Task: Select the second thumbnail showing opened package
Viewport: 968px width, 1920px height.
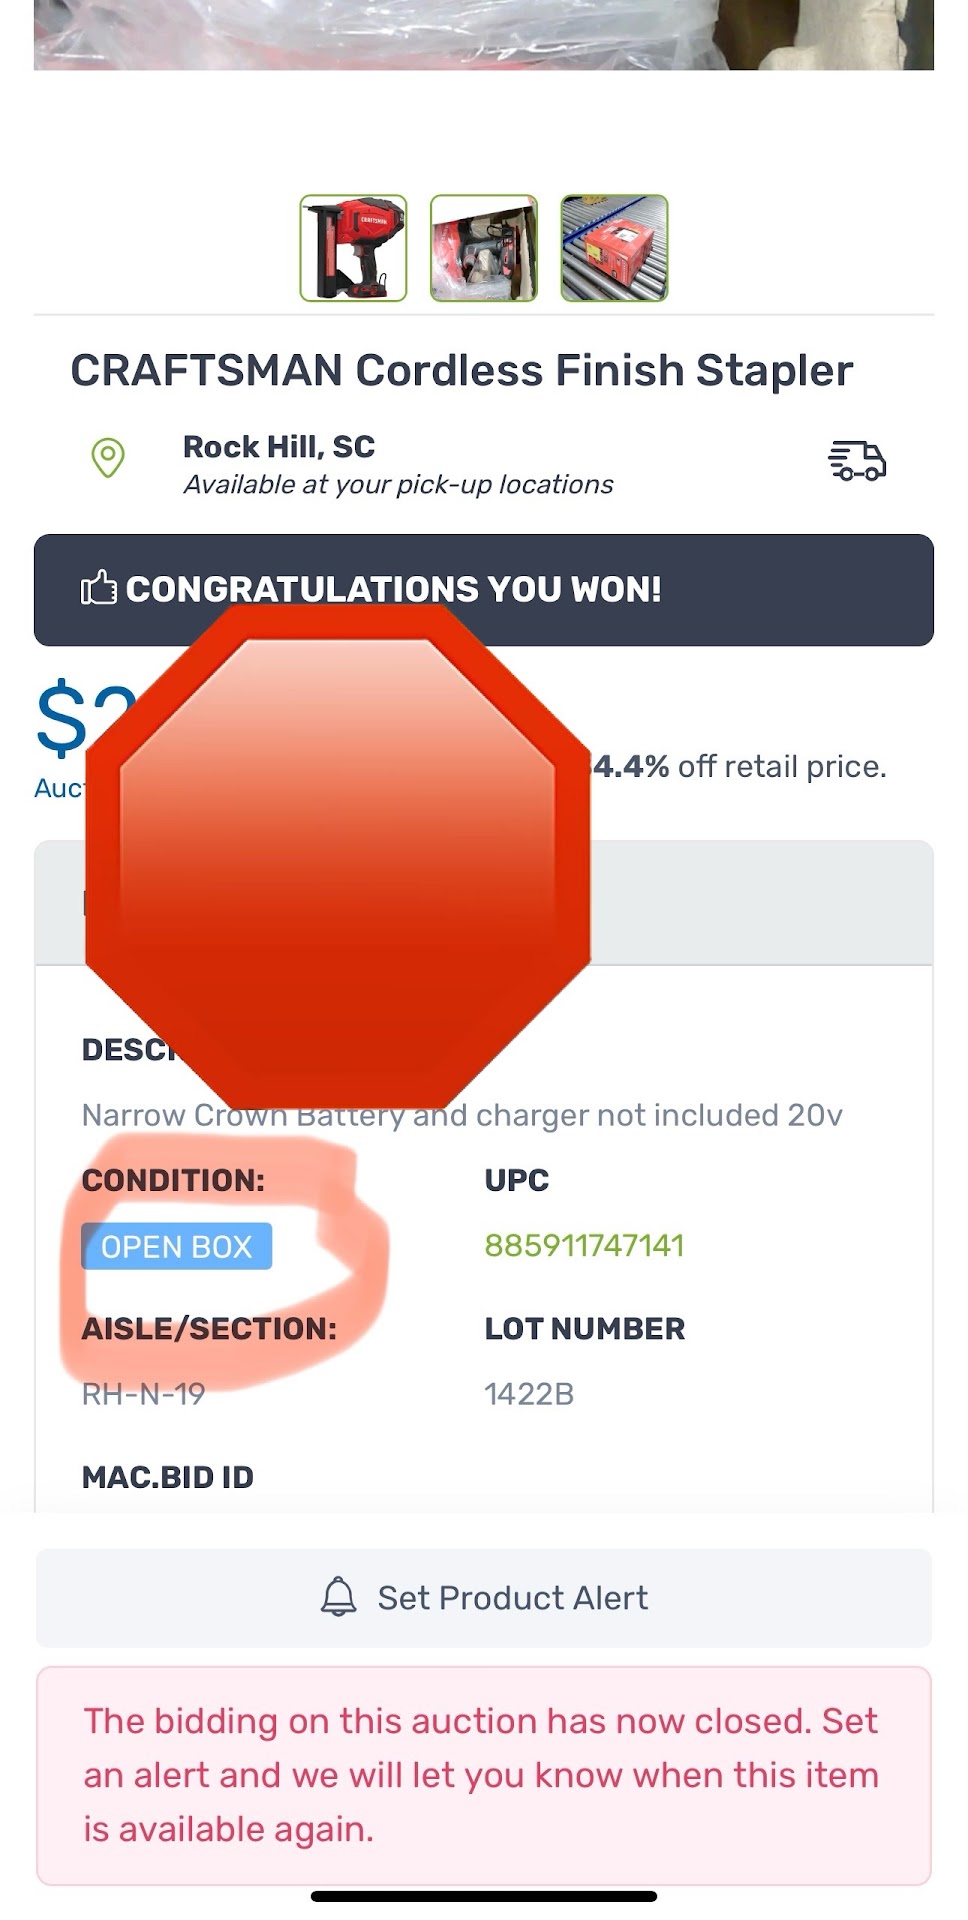Action: [484, 248]
